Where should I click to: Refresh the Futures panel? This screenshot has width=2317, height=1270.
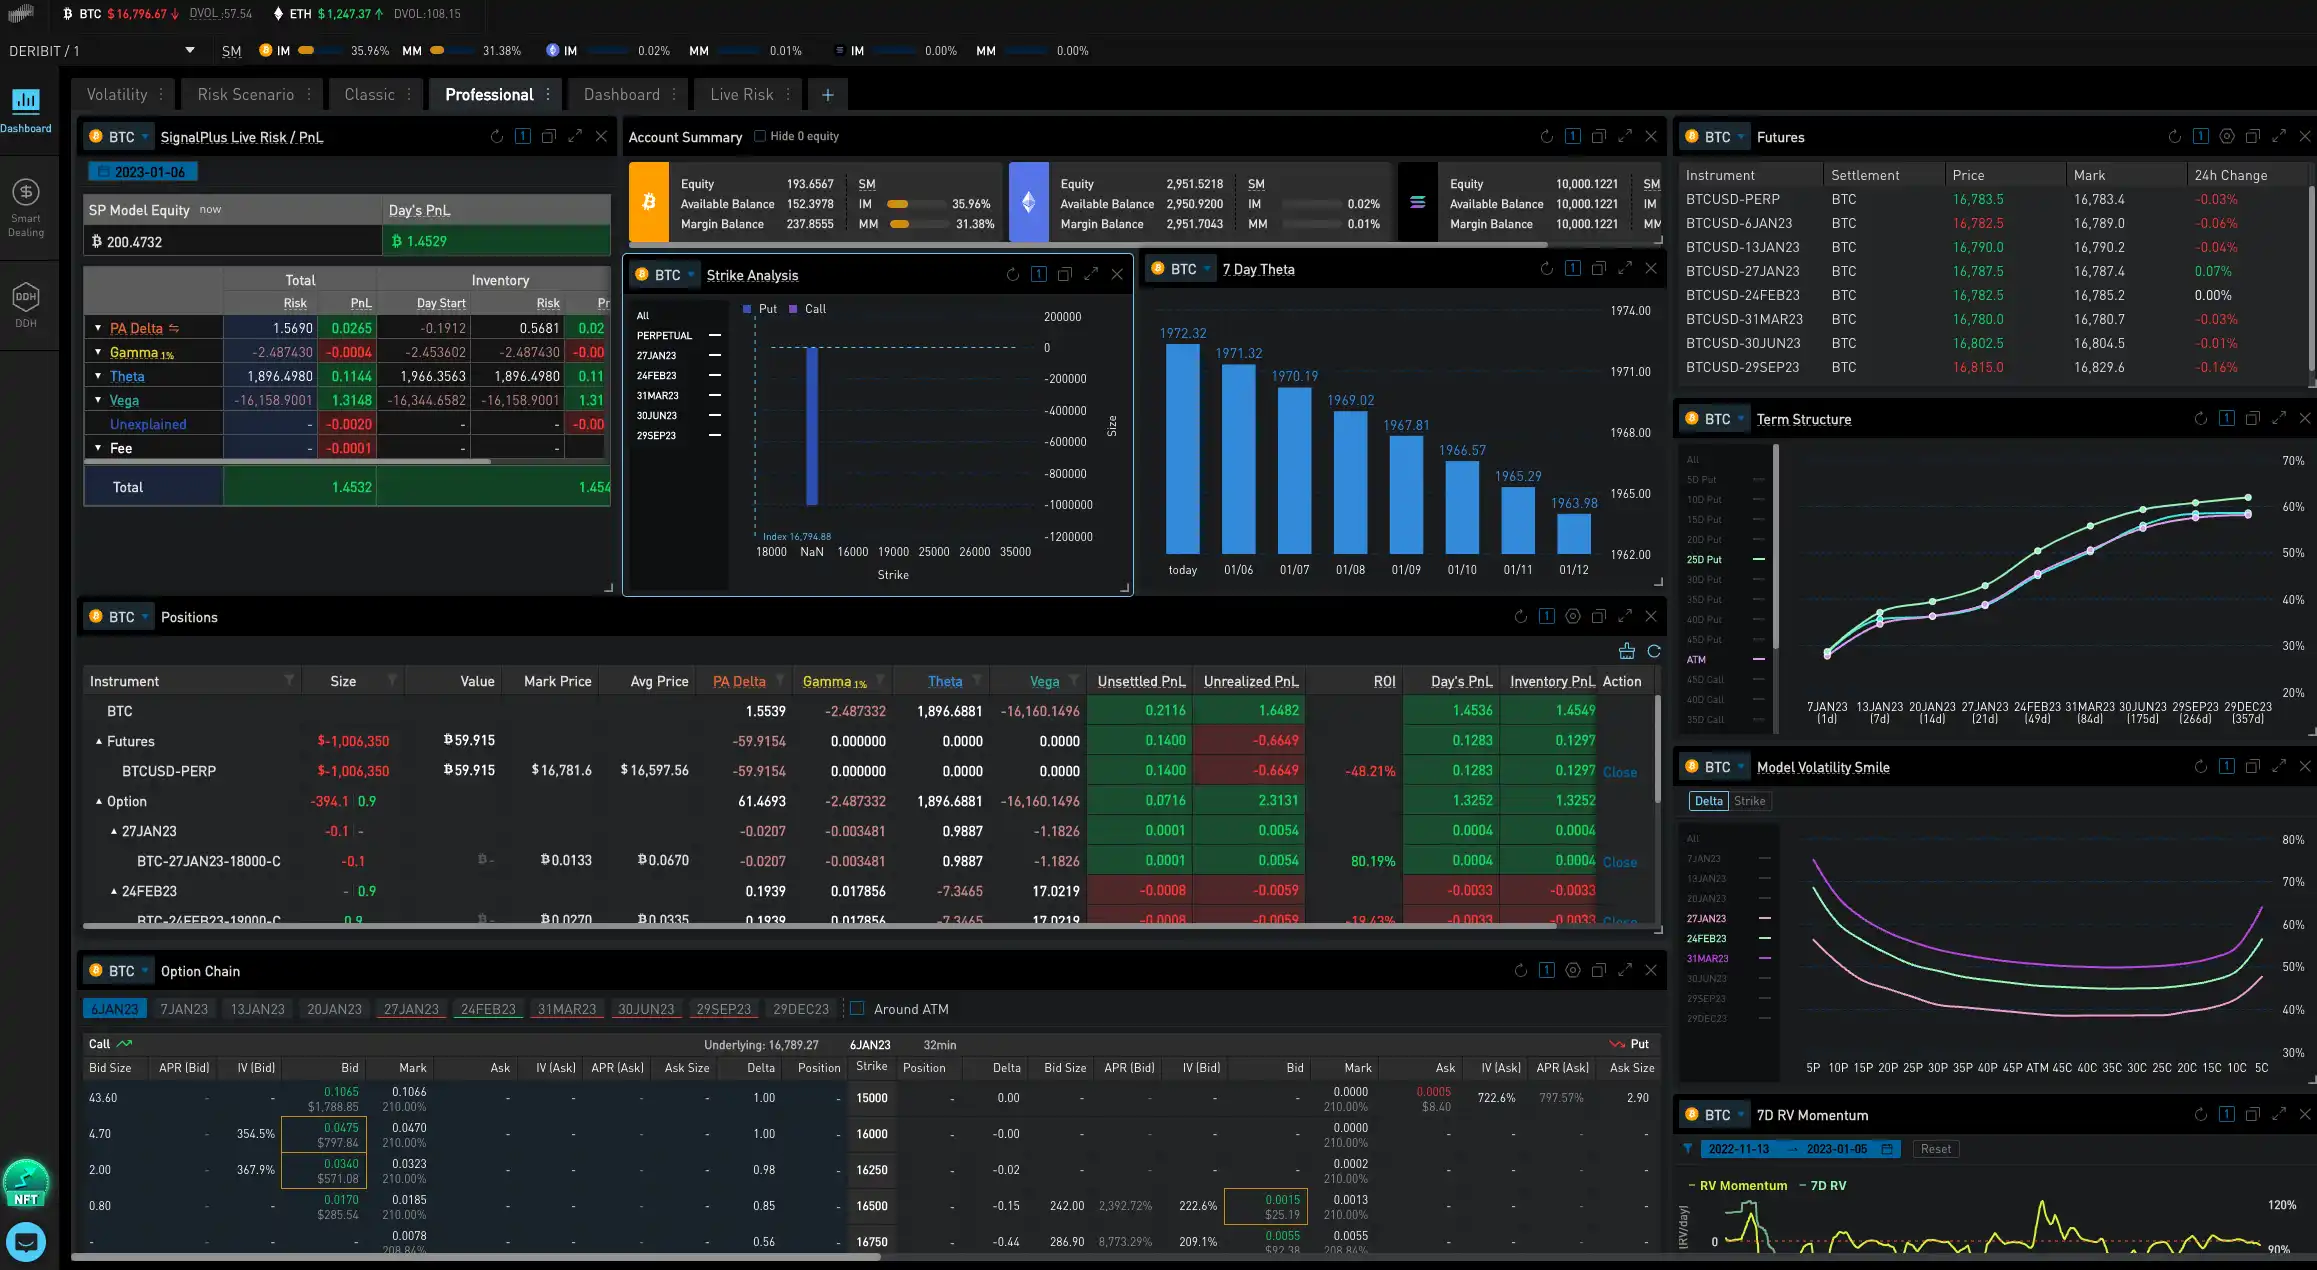[2175, 136]
